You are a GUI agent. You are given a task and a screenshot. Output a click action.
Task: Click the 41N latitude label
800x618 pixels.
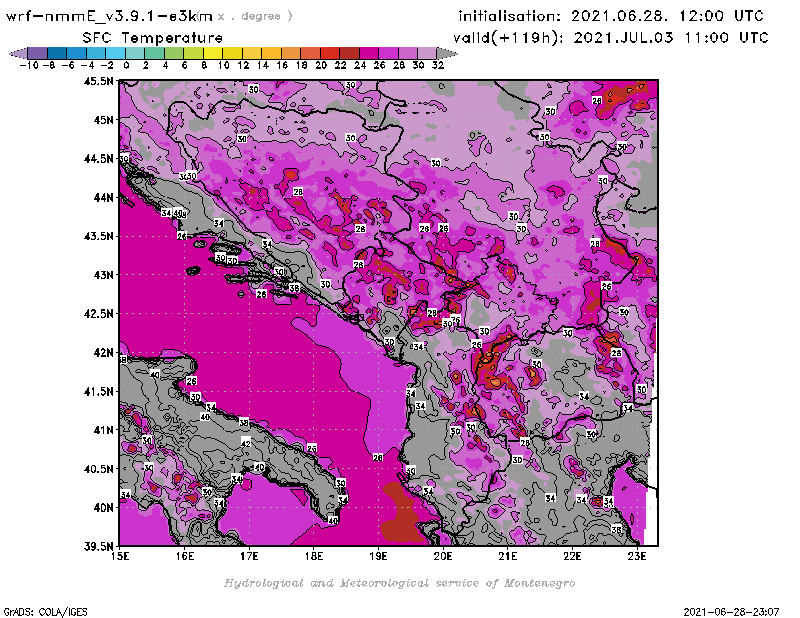pos(103,430)
